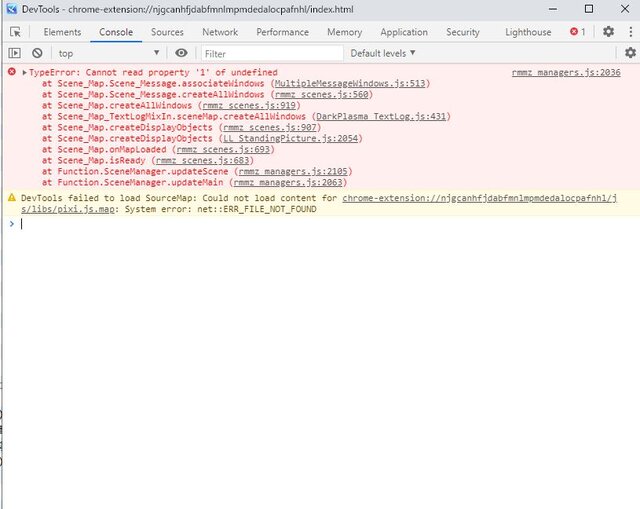
Task: Open the console settings gear icon
Action: (x=630, y=53)
